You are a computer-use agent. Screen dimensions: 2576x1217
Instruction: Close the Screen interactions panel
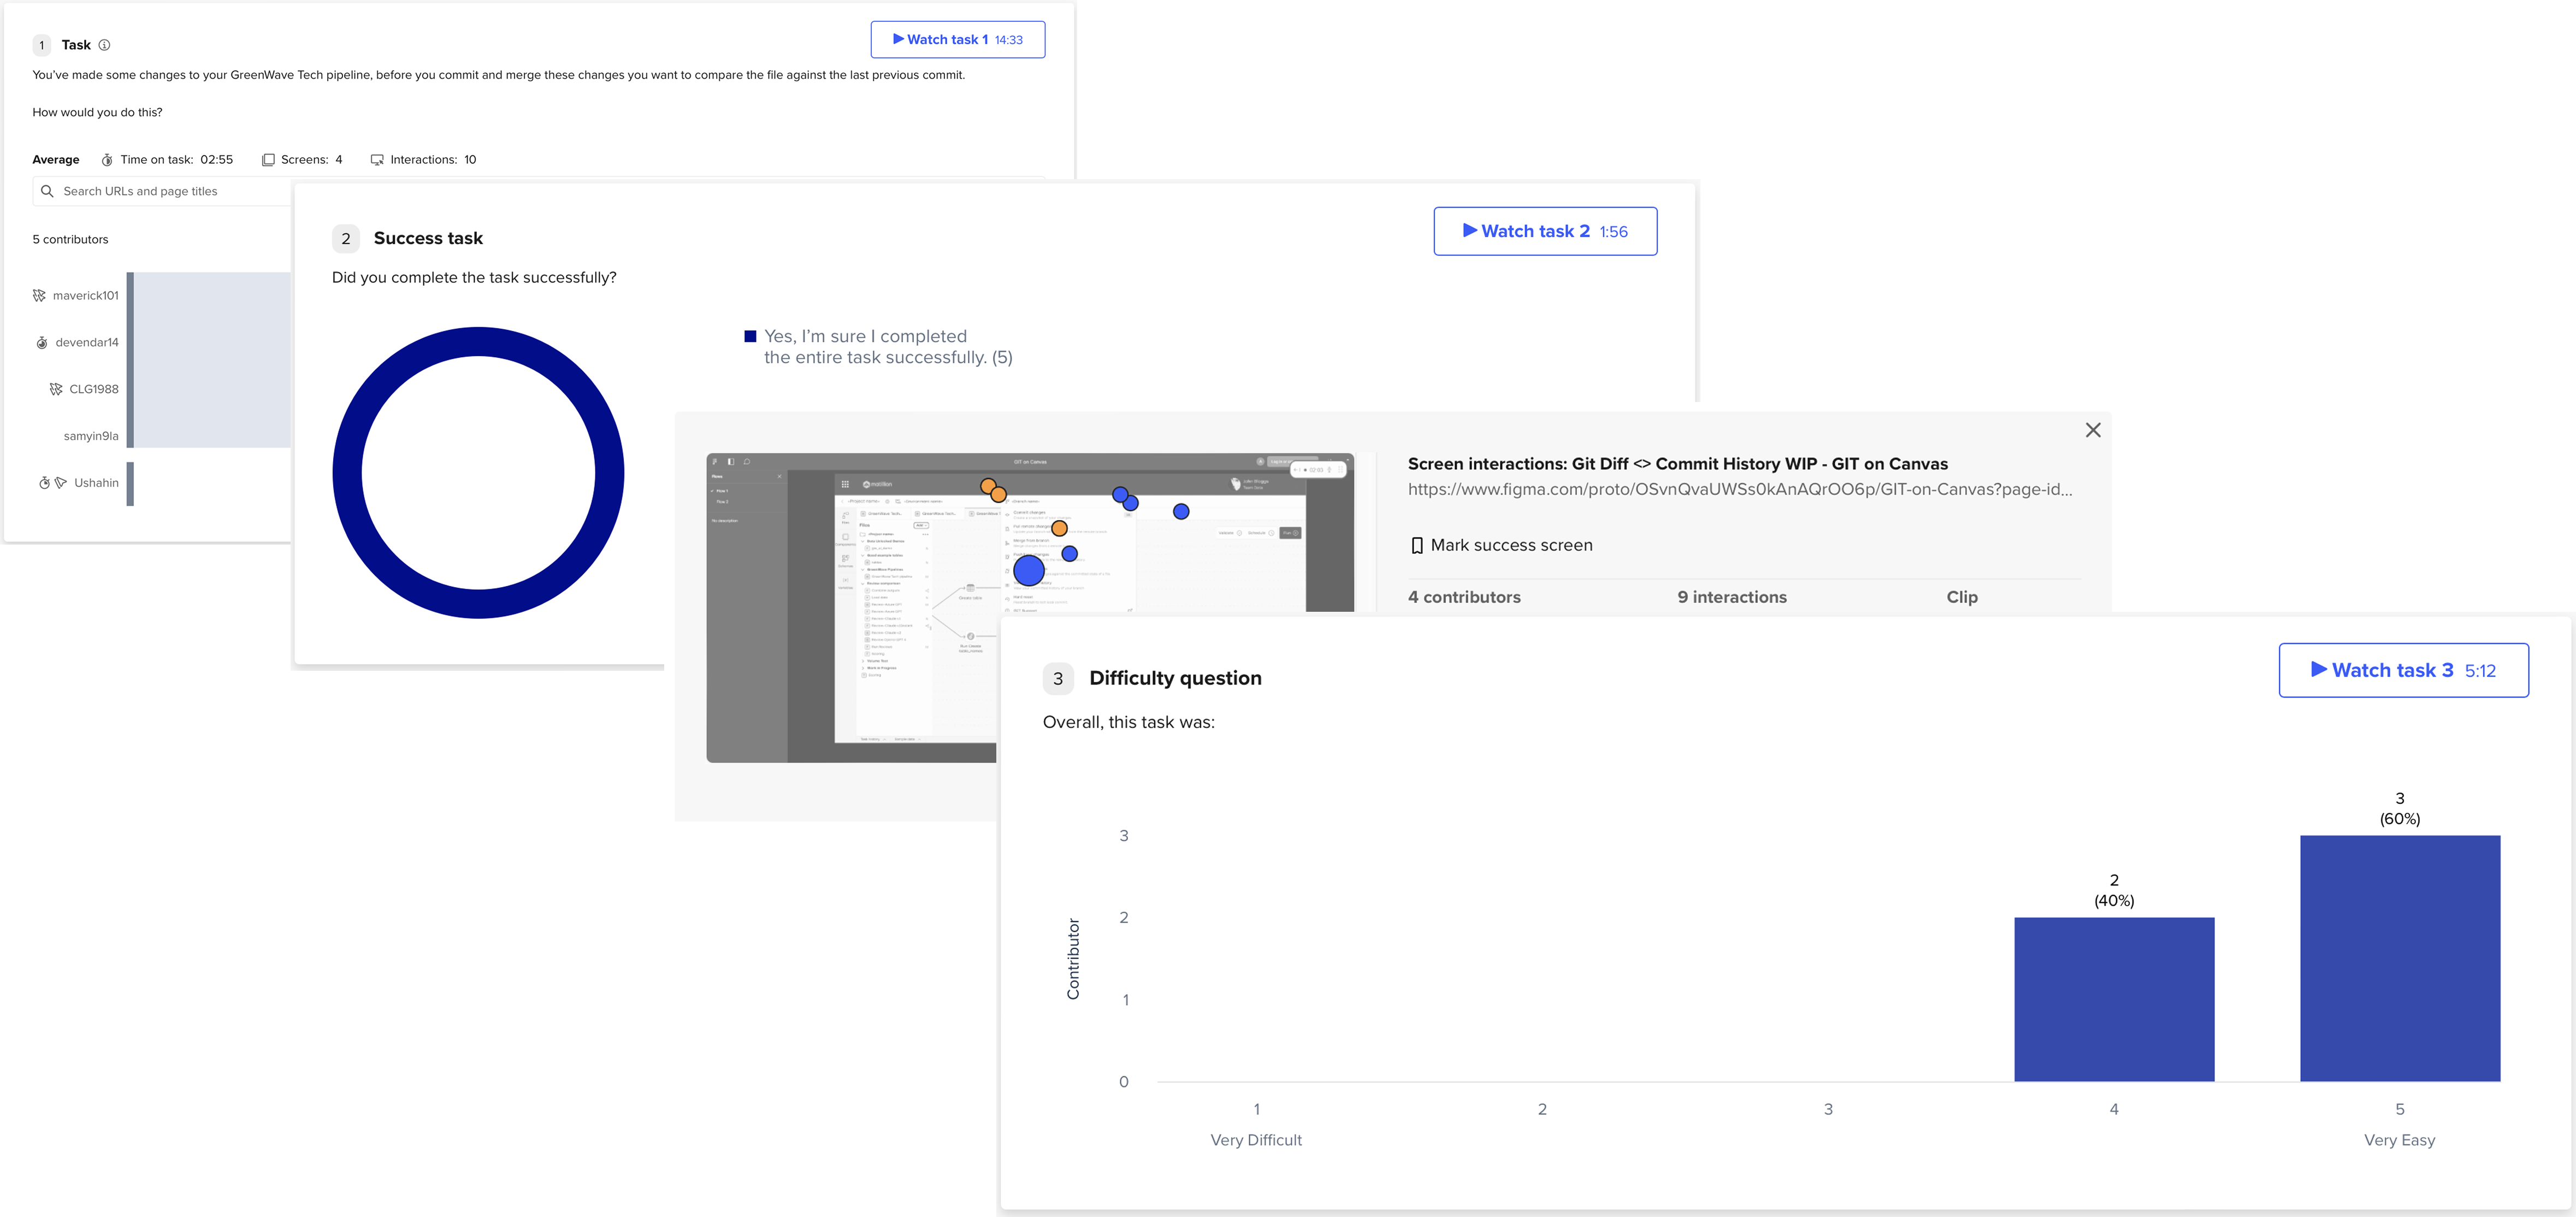[x=2093, y=430]
